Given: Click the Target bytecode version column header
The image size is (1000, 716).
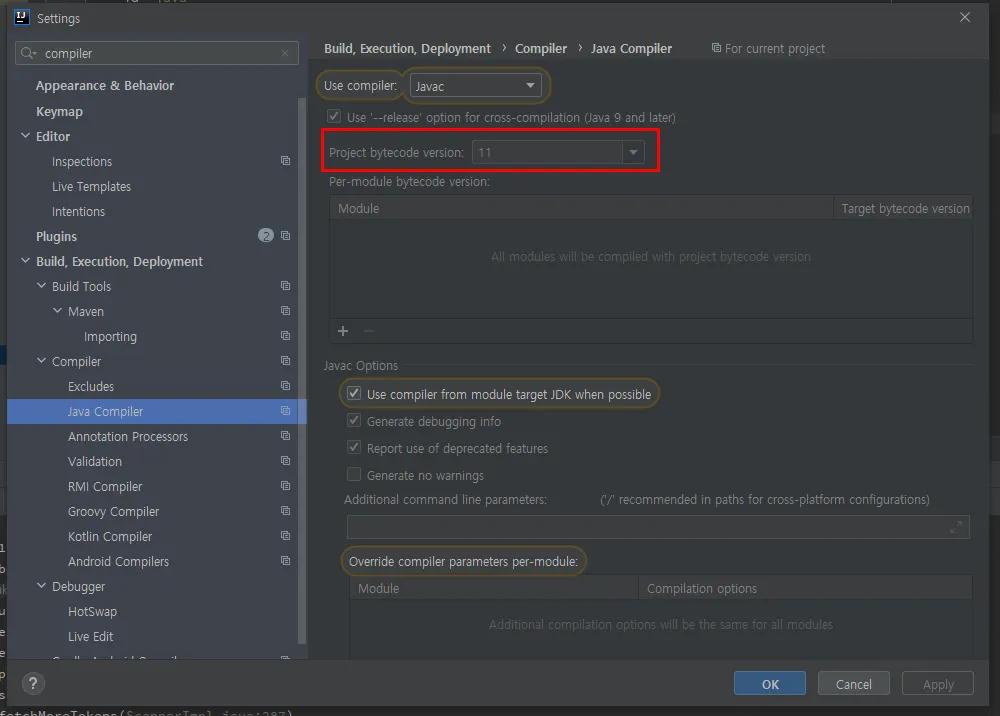Looking at the screenshot, I should click(x=905, y=208).
